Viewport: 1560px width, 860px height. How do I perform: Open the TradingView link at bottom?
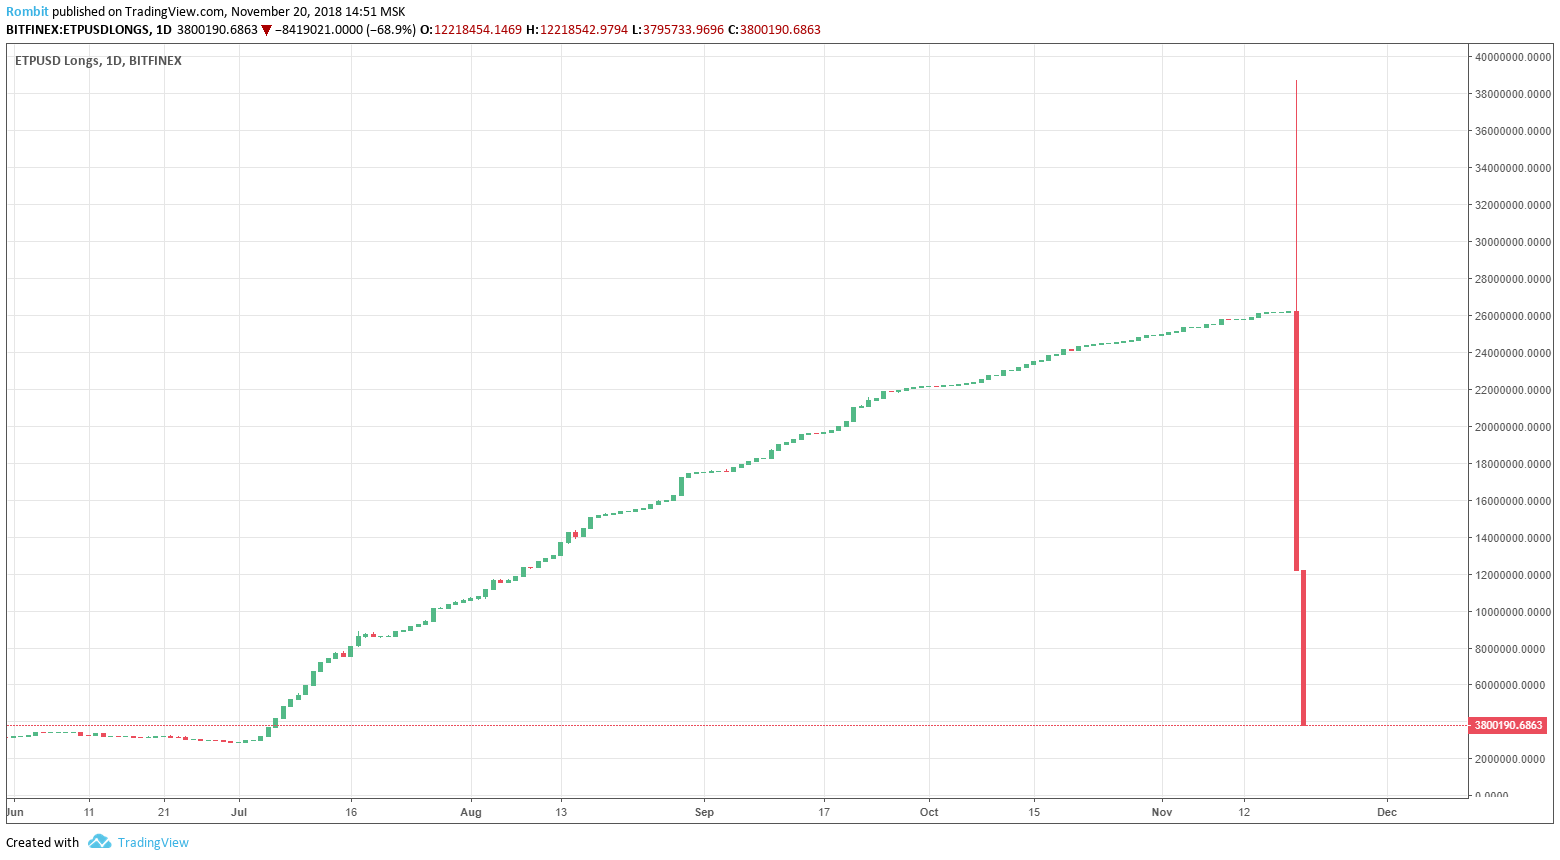[153, 843]
